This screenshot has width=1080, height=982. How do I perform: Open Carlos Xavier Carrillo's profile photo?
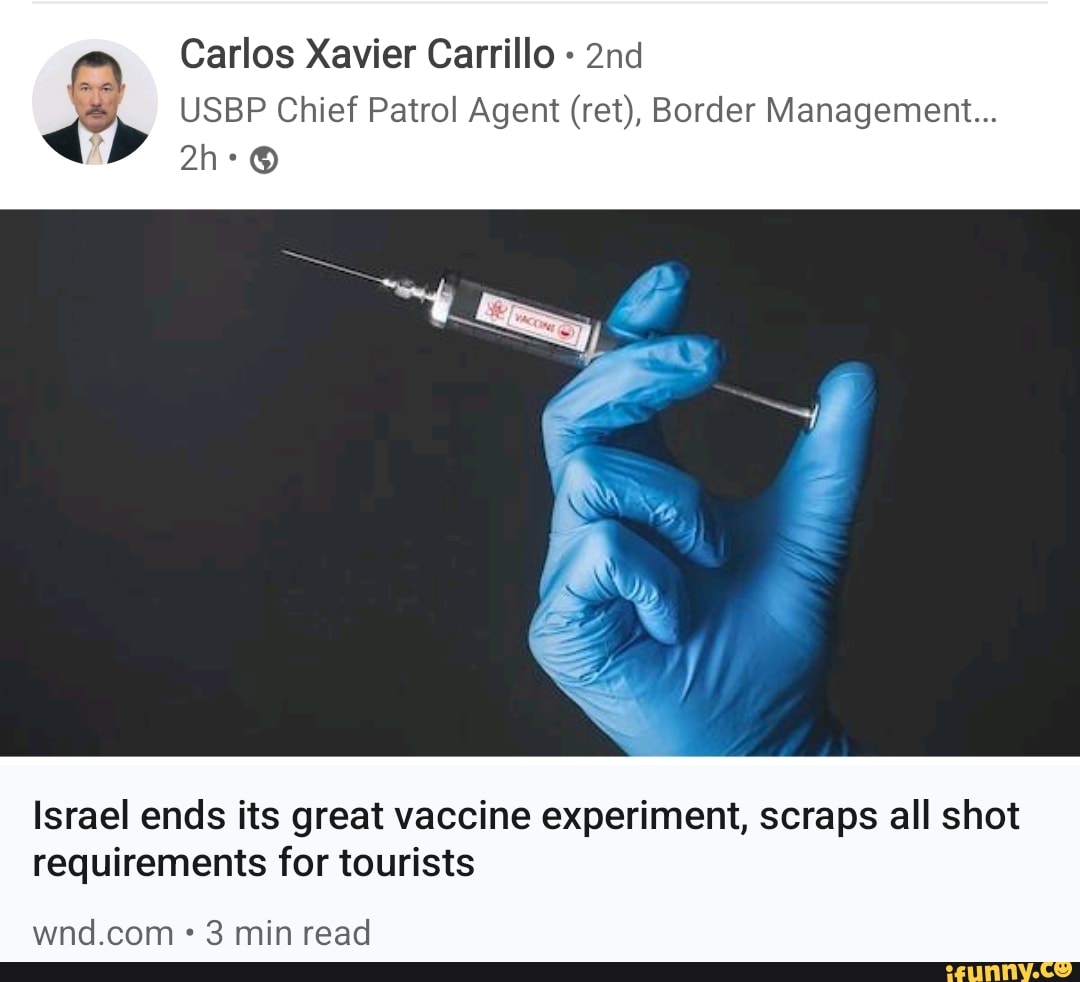click(x=94, y=102)
